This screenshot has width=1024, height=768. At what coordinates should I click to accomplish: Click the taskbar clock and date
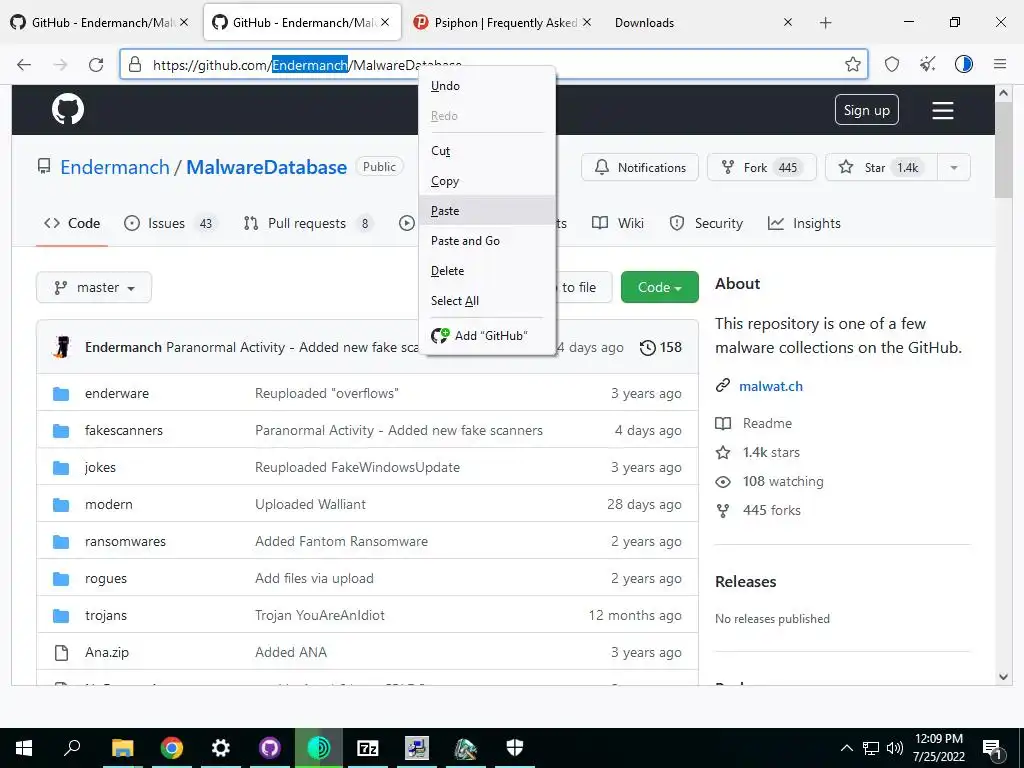tap(938, 748)
